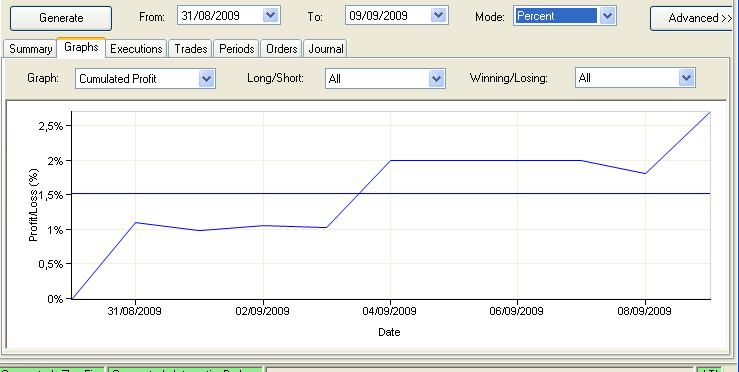Select the Graphs tab

coord(81,47)
